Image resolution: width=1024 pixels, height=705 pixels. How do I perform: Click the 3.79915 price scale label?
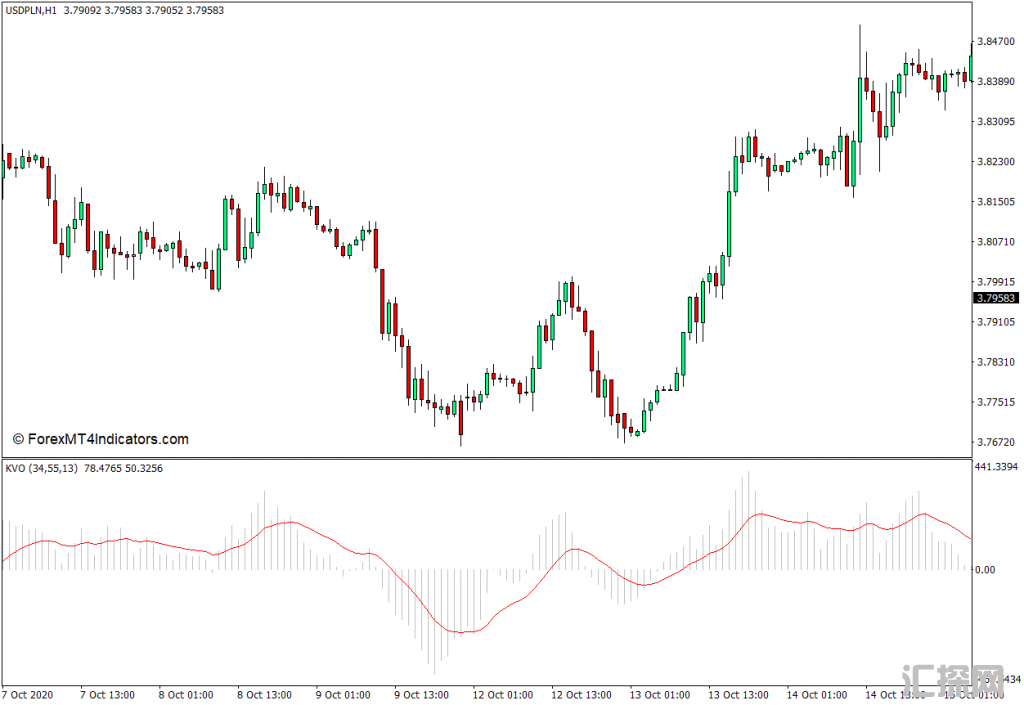click(x=996, y=282)
